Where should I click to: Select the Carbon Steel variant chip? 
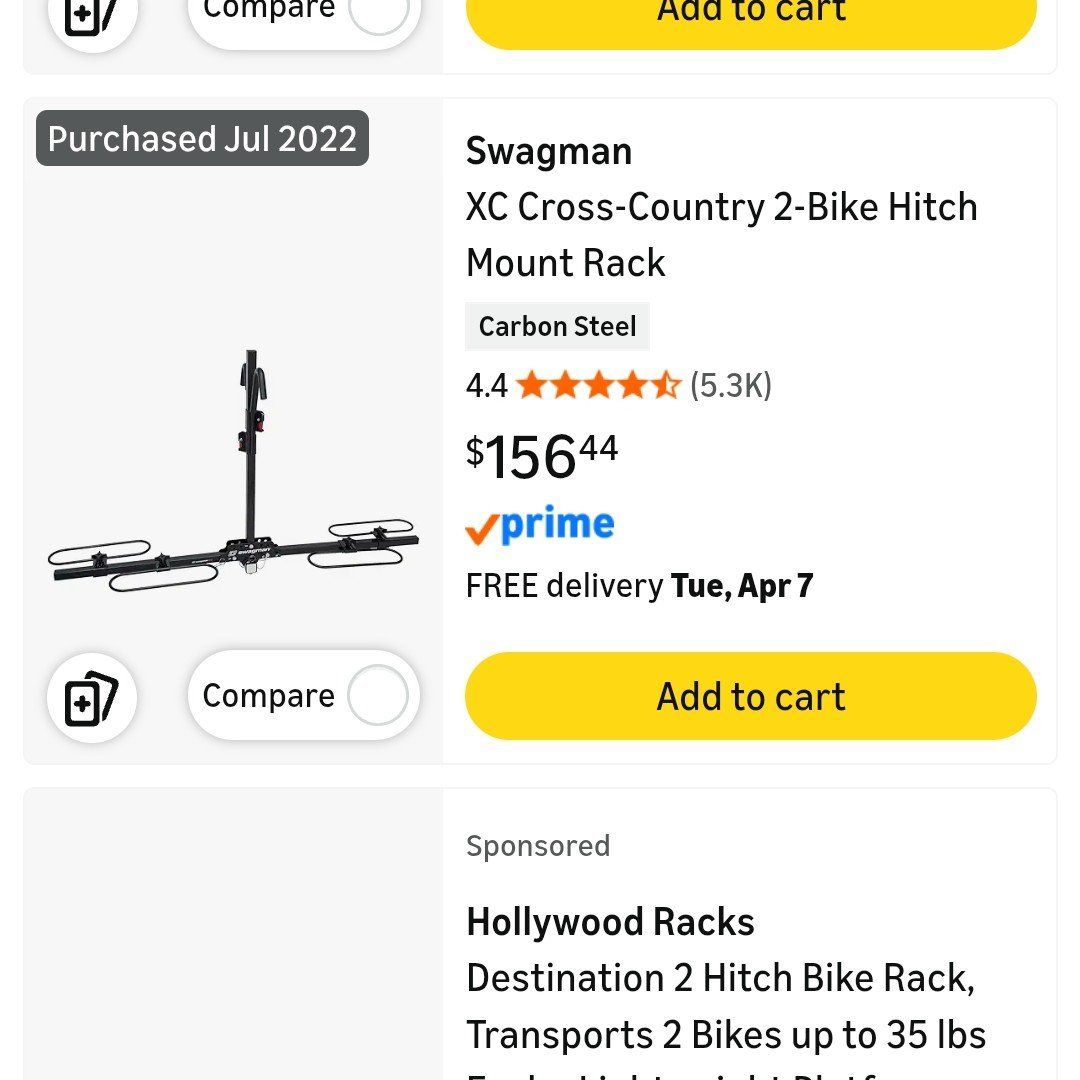coord(558,326)
